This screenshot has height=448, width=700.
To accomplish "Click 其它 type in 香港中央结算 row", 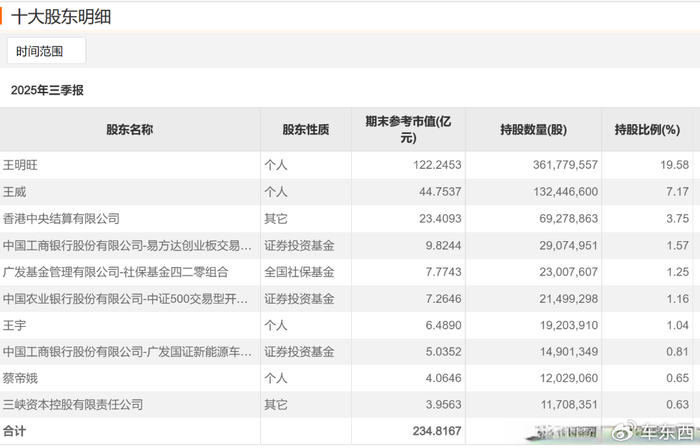I will [276, 219].
